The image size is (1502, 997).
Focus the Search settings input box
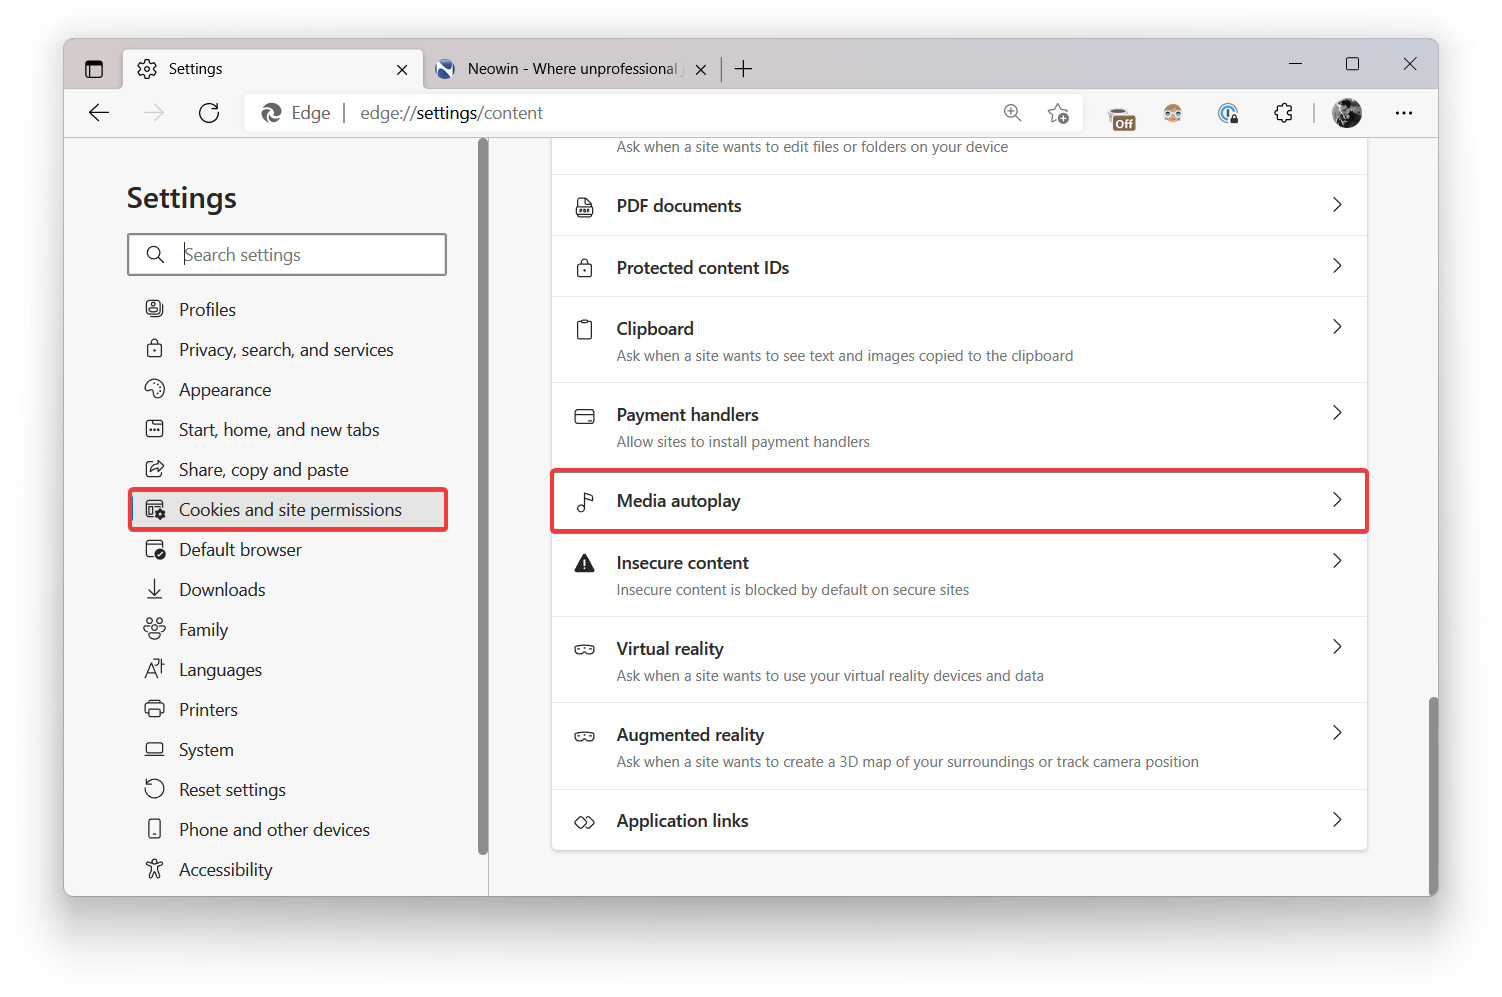287,254
